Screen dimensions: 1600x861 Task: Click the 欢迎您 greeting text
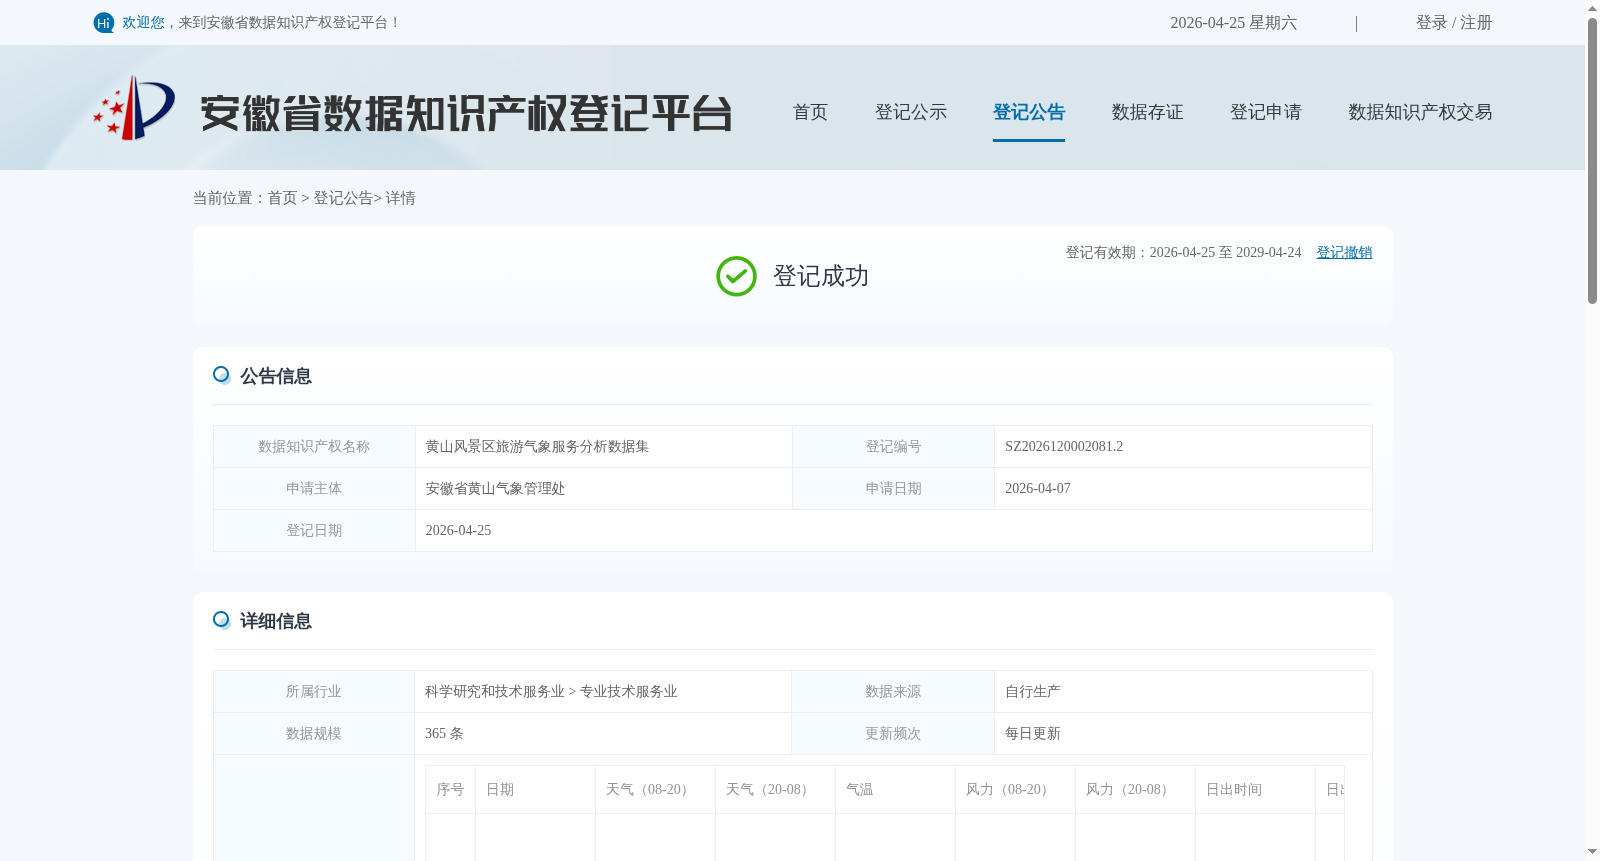click(143, 23)
